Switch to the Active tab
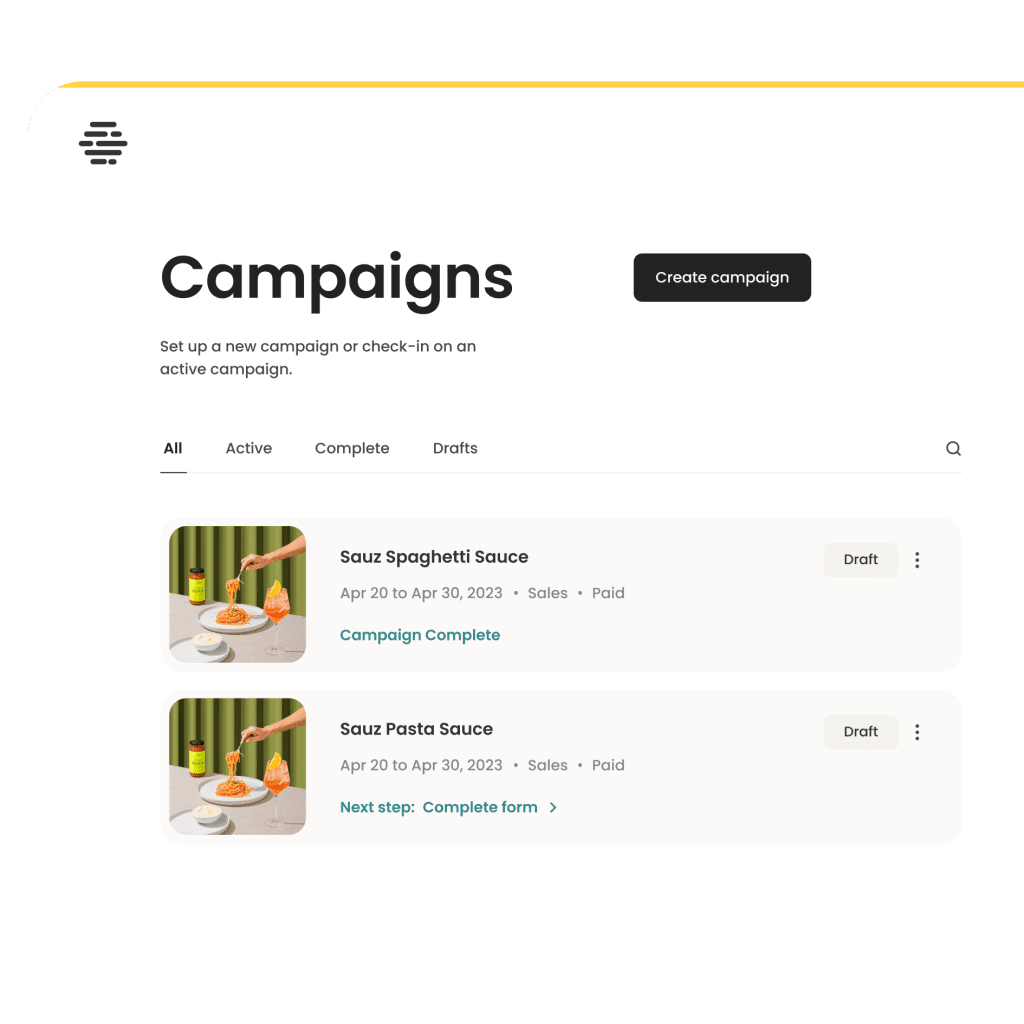The height and width of the screenshot is (1024, 1024). [249, 449]
